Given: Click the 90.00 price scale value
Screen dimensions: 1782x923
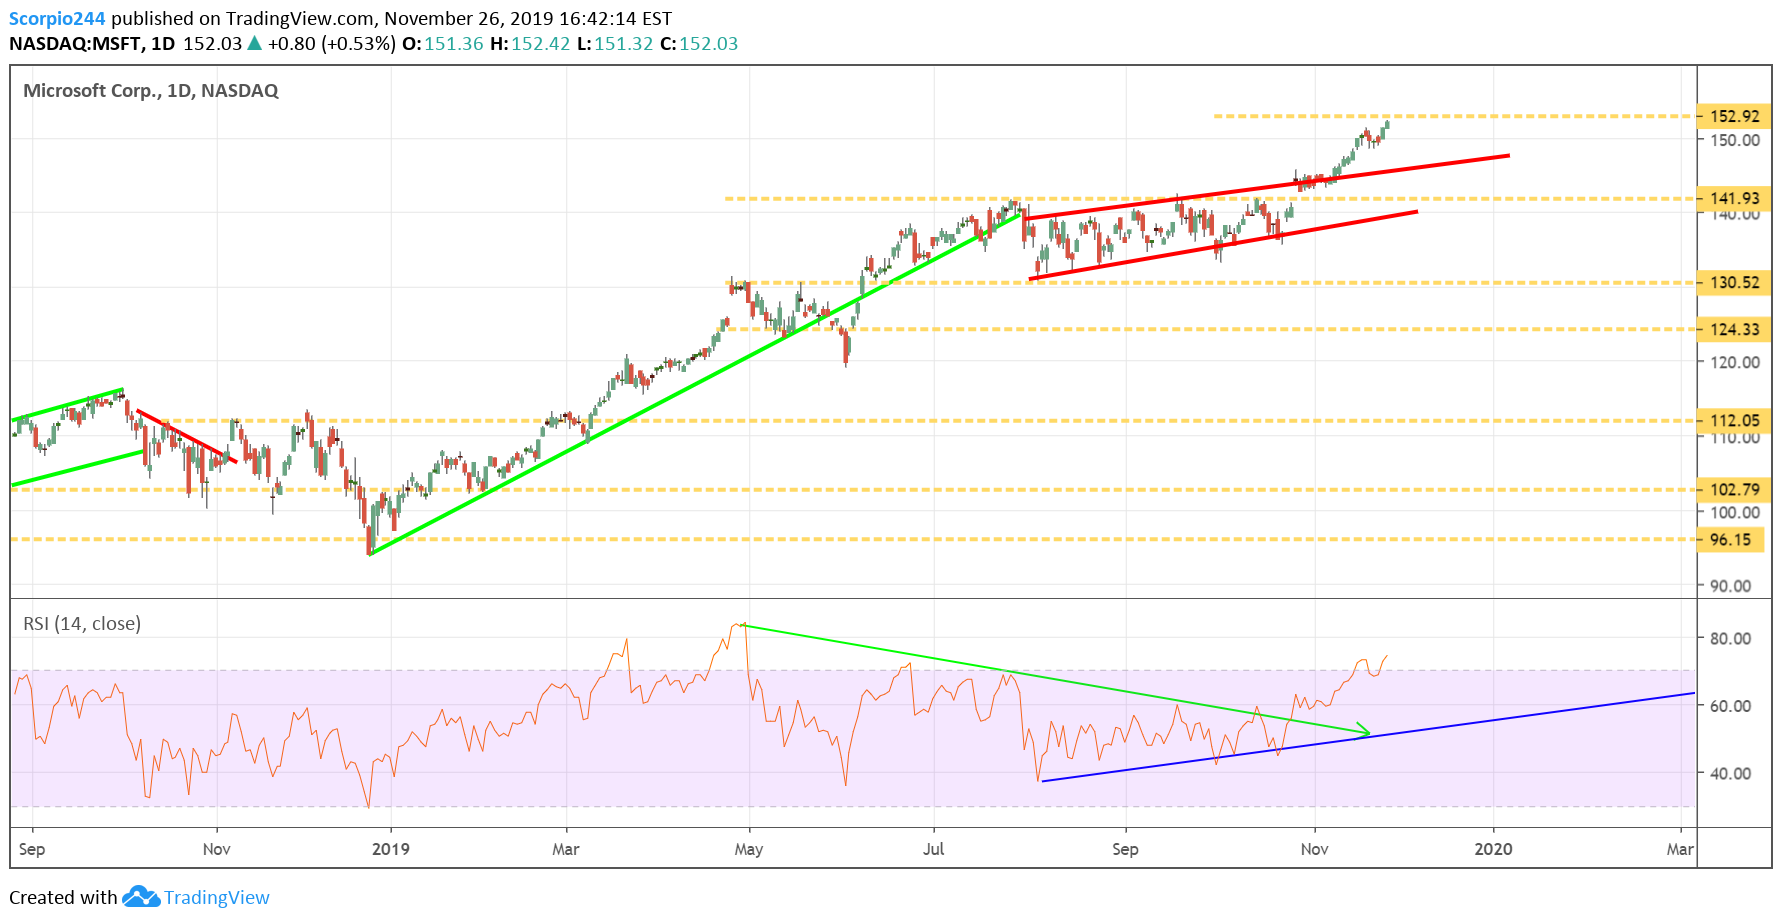Looking at the screenshot, I should click(1731, 586).
